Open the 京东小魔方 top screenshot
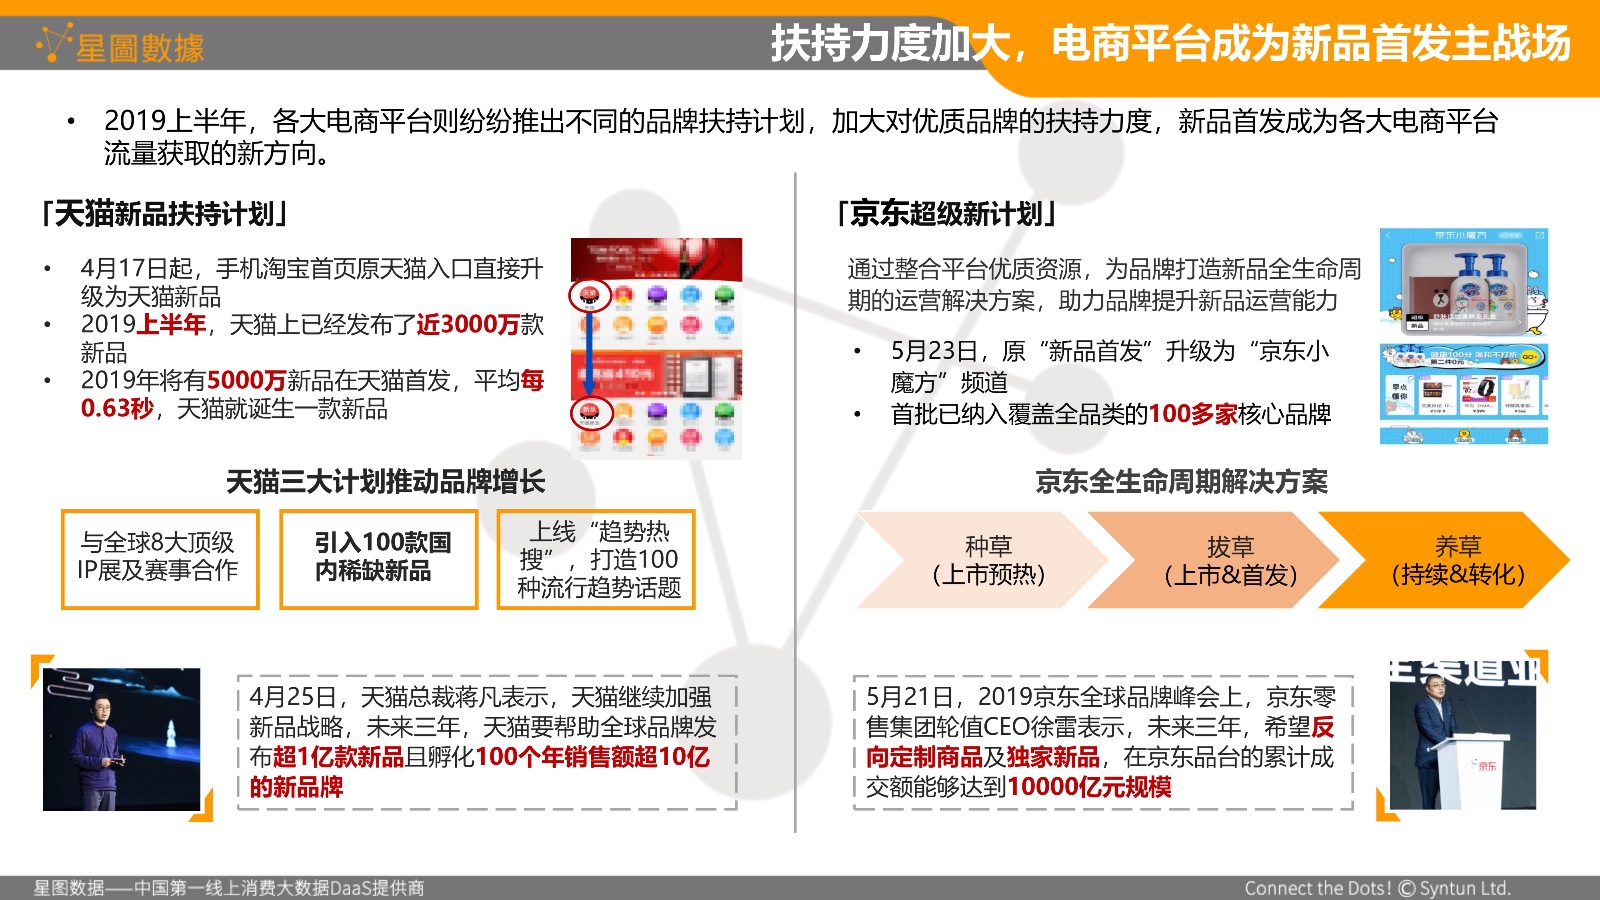The width and height of the screenshot is (1600, 900). click(1464, 282)
